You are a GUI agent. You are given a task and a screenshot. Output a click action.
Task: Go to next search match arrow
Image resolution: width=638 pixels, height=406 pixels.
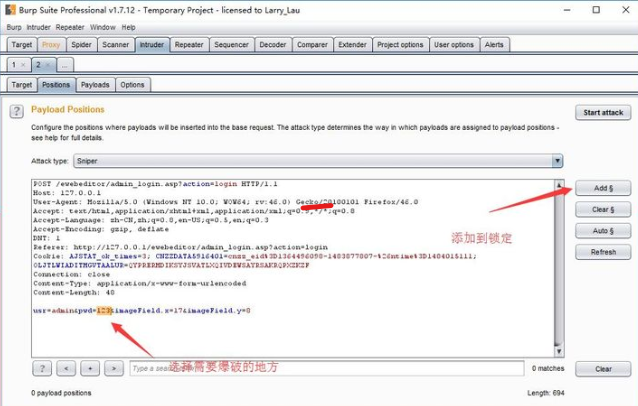tap(114, 369)
